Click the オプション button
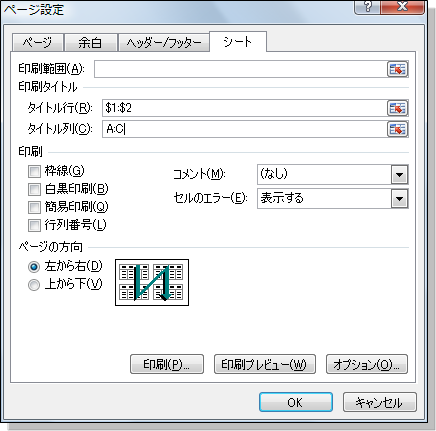 [x=367, y=364]
